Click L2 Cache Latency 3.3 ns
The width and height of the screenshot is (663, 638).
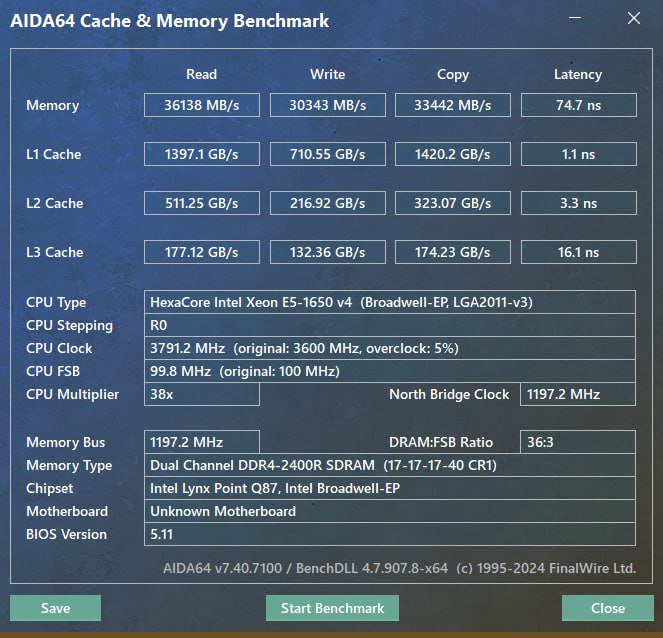pyautogui.click(x=578, y=203)
